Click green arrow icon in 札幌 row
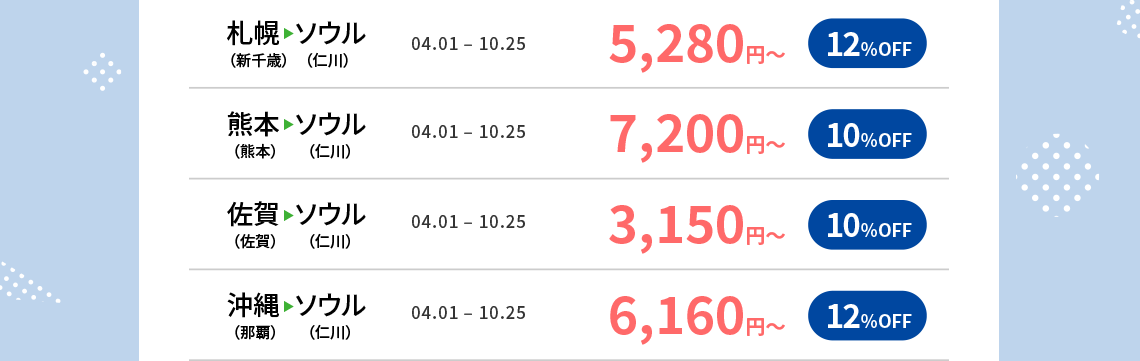Screen dimensions: 1140x361 tap(288, 33)
